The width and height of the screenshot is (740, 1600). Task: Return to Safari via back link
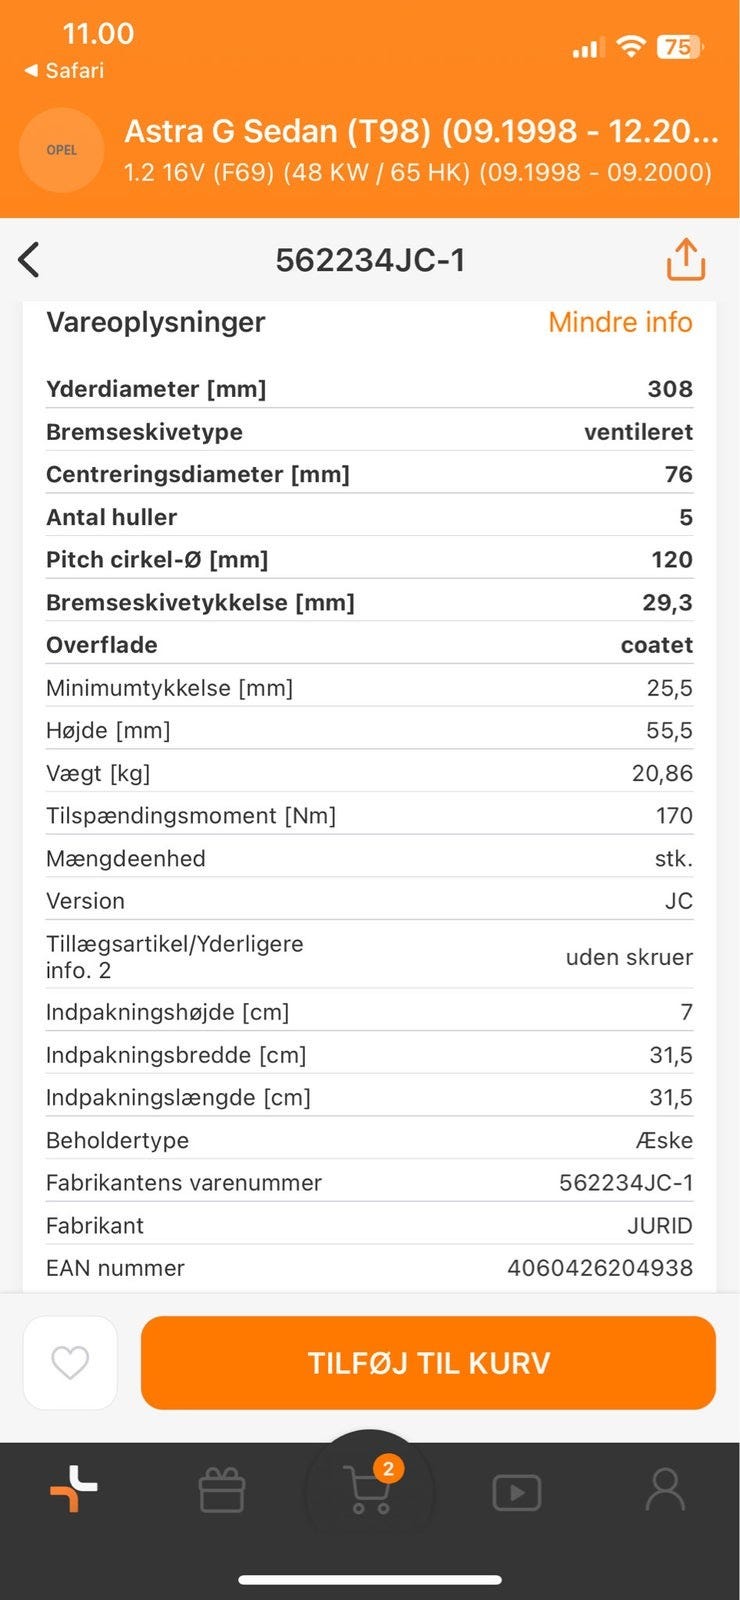pyautogui.click(x=64, y=70)
